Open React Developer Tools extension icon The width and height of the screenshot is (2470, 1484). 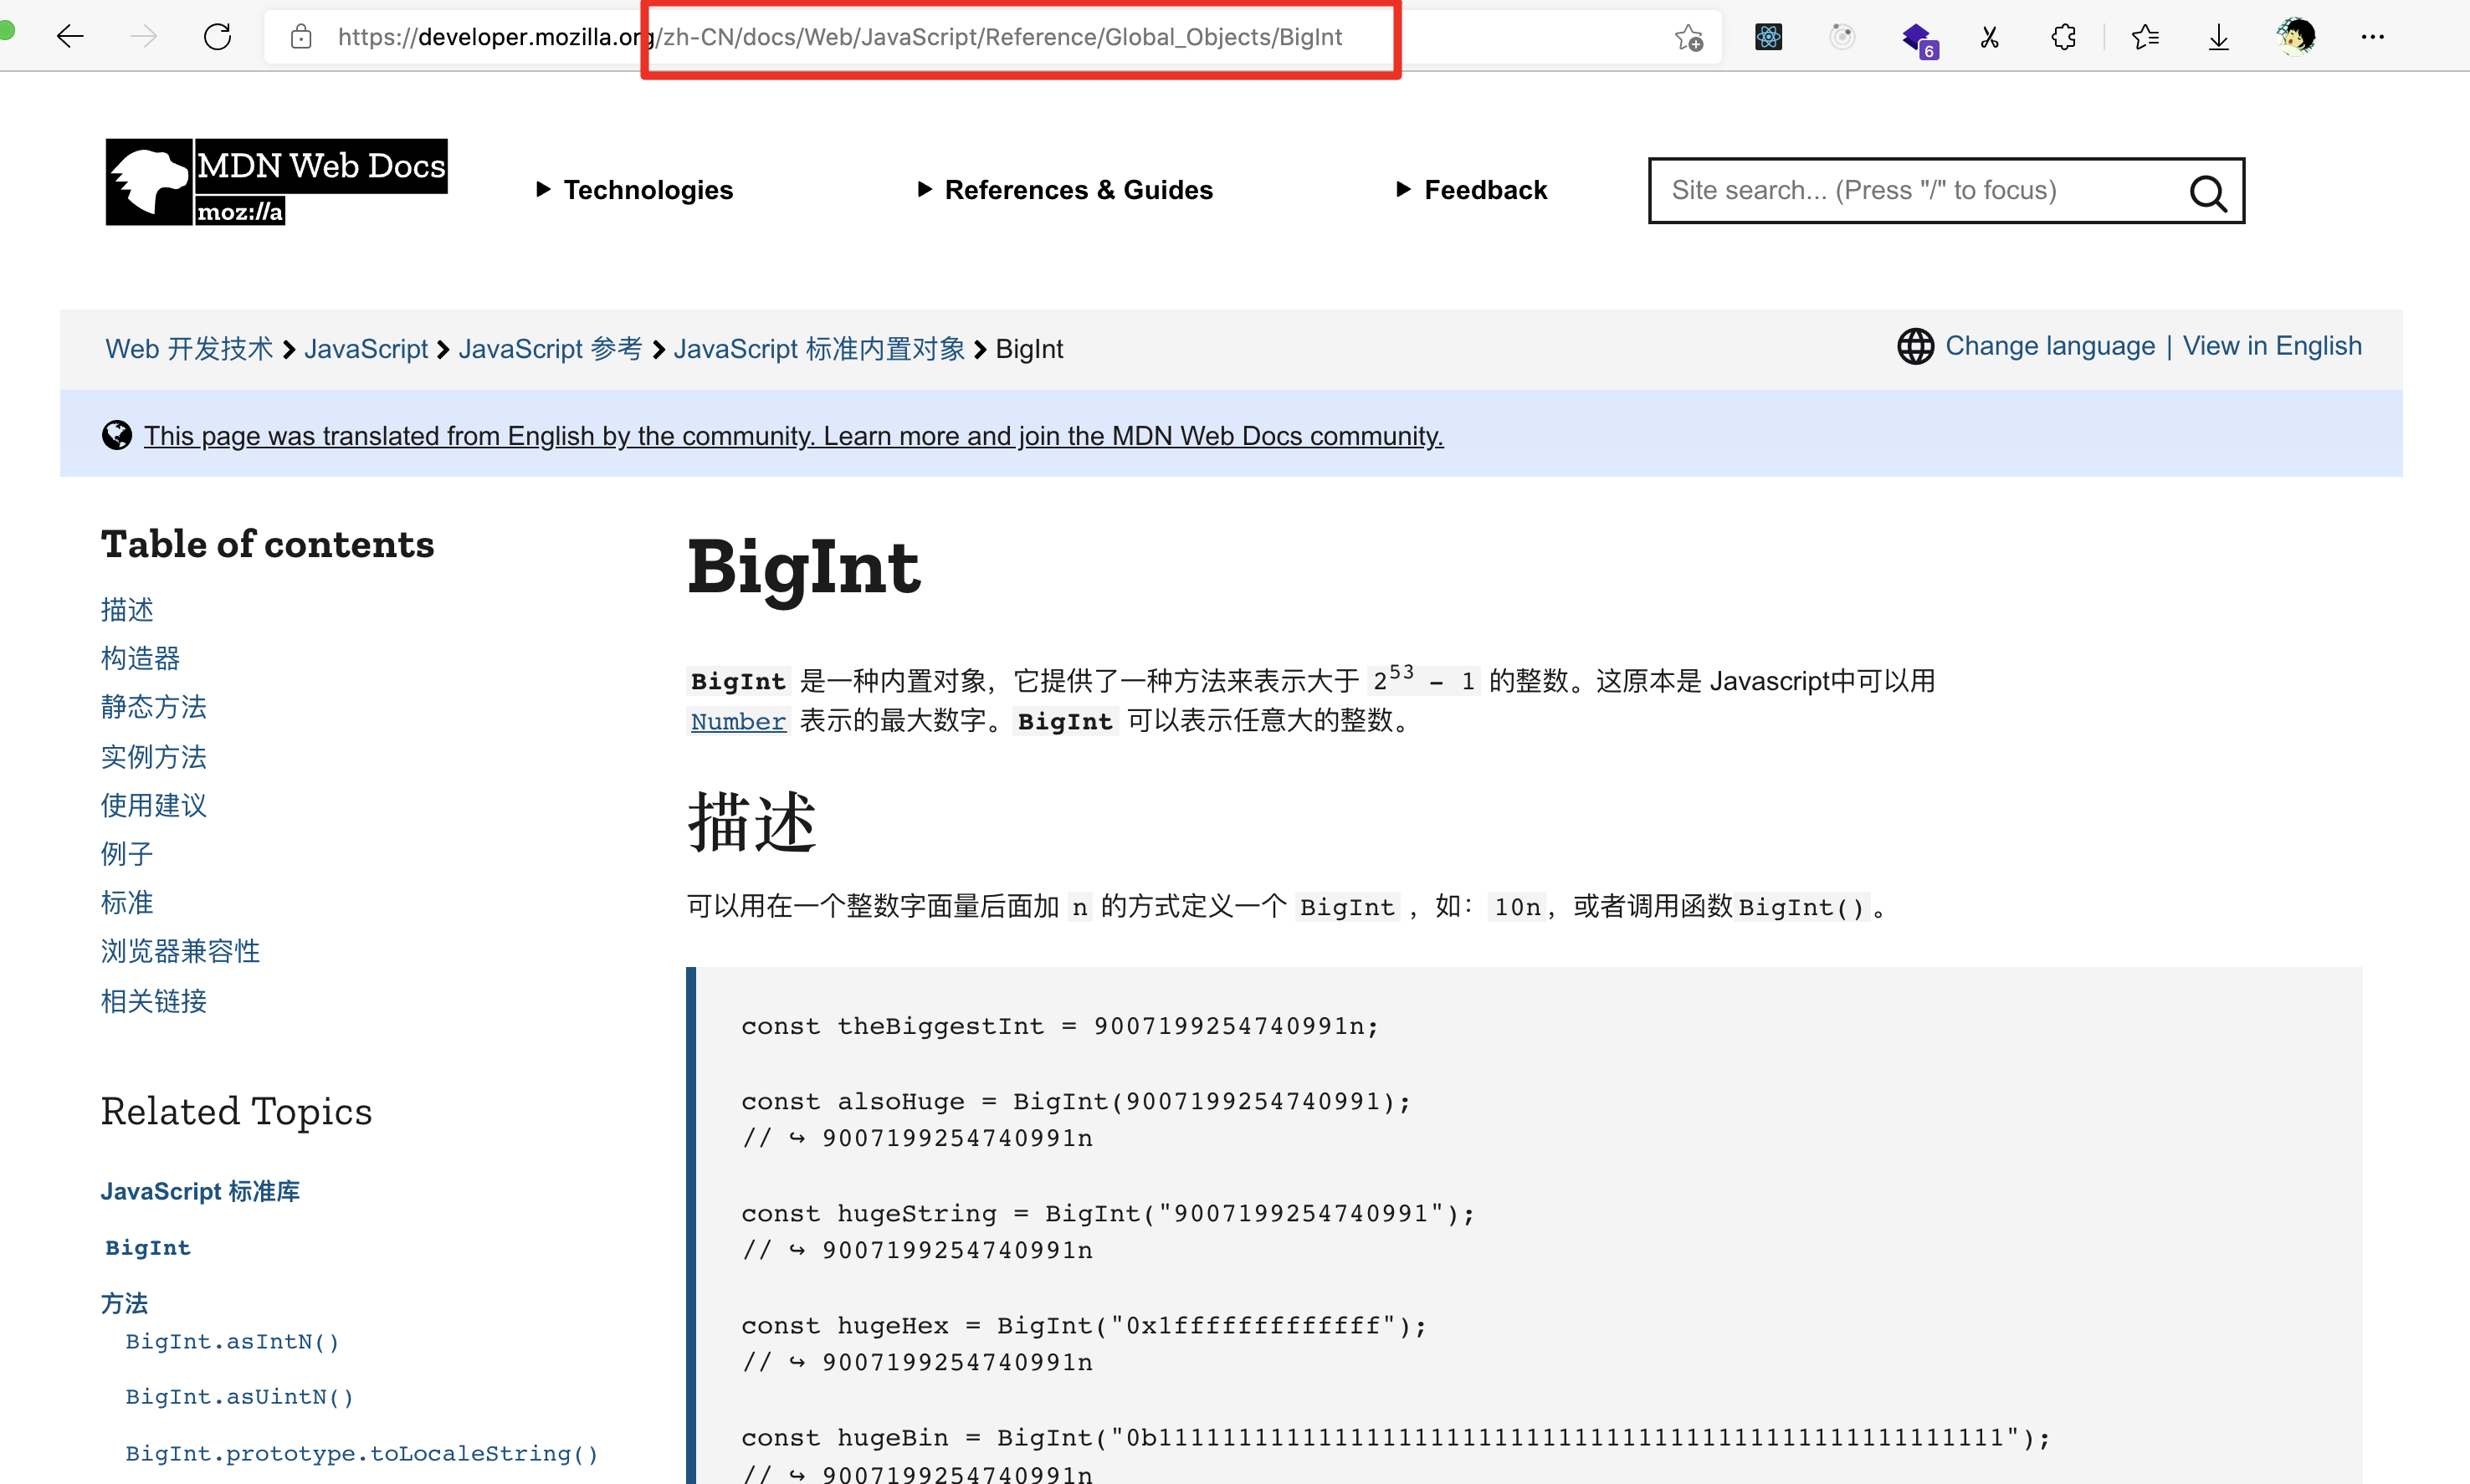coord(1768,37)
